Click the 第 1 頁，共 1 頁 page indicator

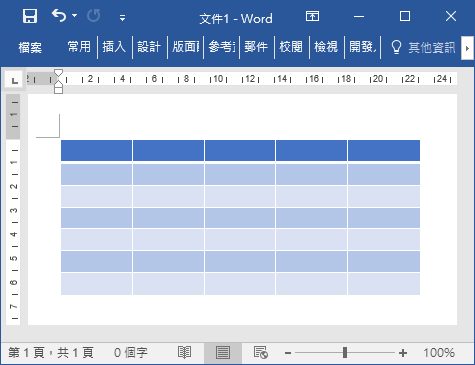point(51,353)
